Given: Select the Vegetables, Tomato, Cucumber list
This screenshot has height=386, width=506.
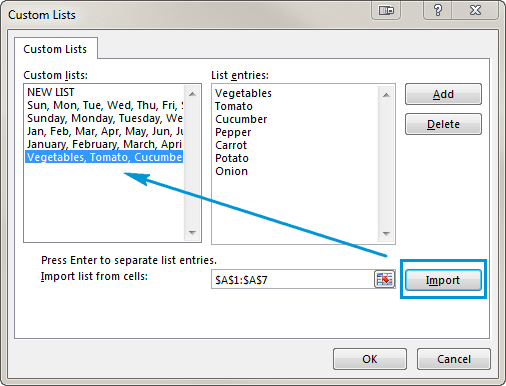Looking at the screenshot, I should click(104, 157).
